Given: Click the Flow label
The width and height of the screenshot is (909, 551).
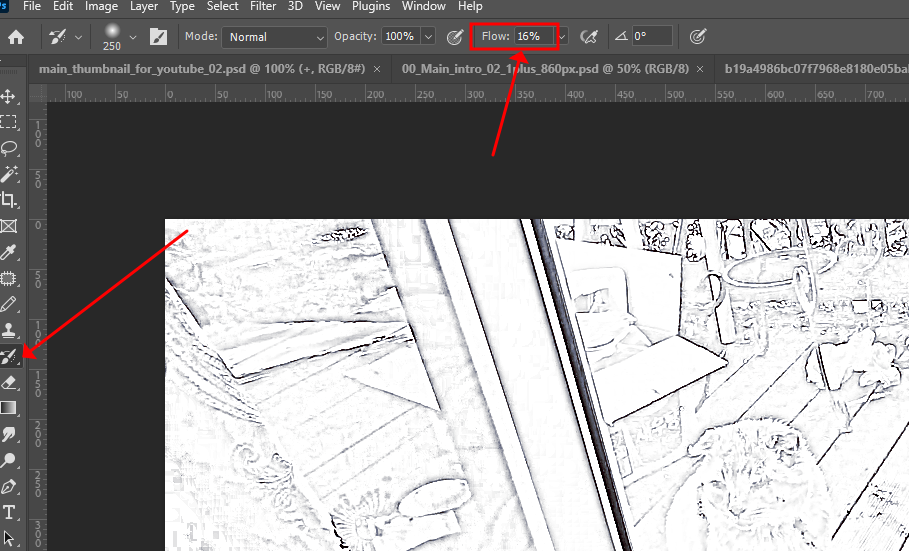Looking at the screenshot, I should click(496, 36).
